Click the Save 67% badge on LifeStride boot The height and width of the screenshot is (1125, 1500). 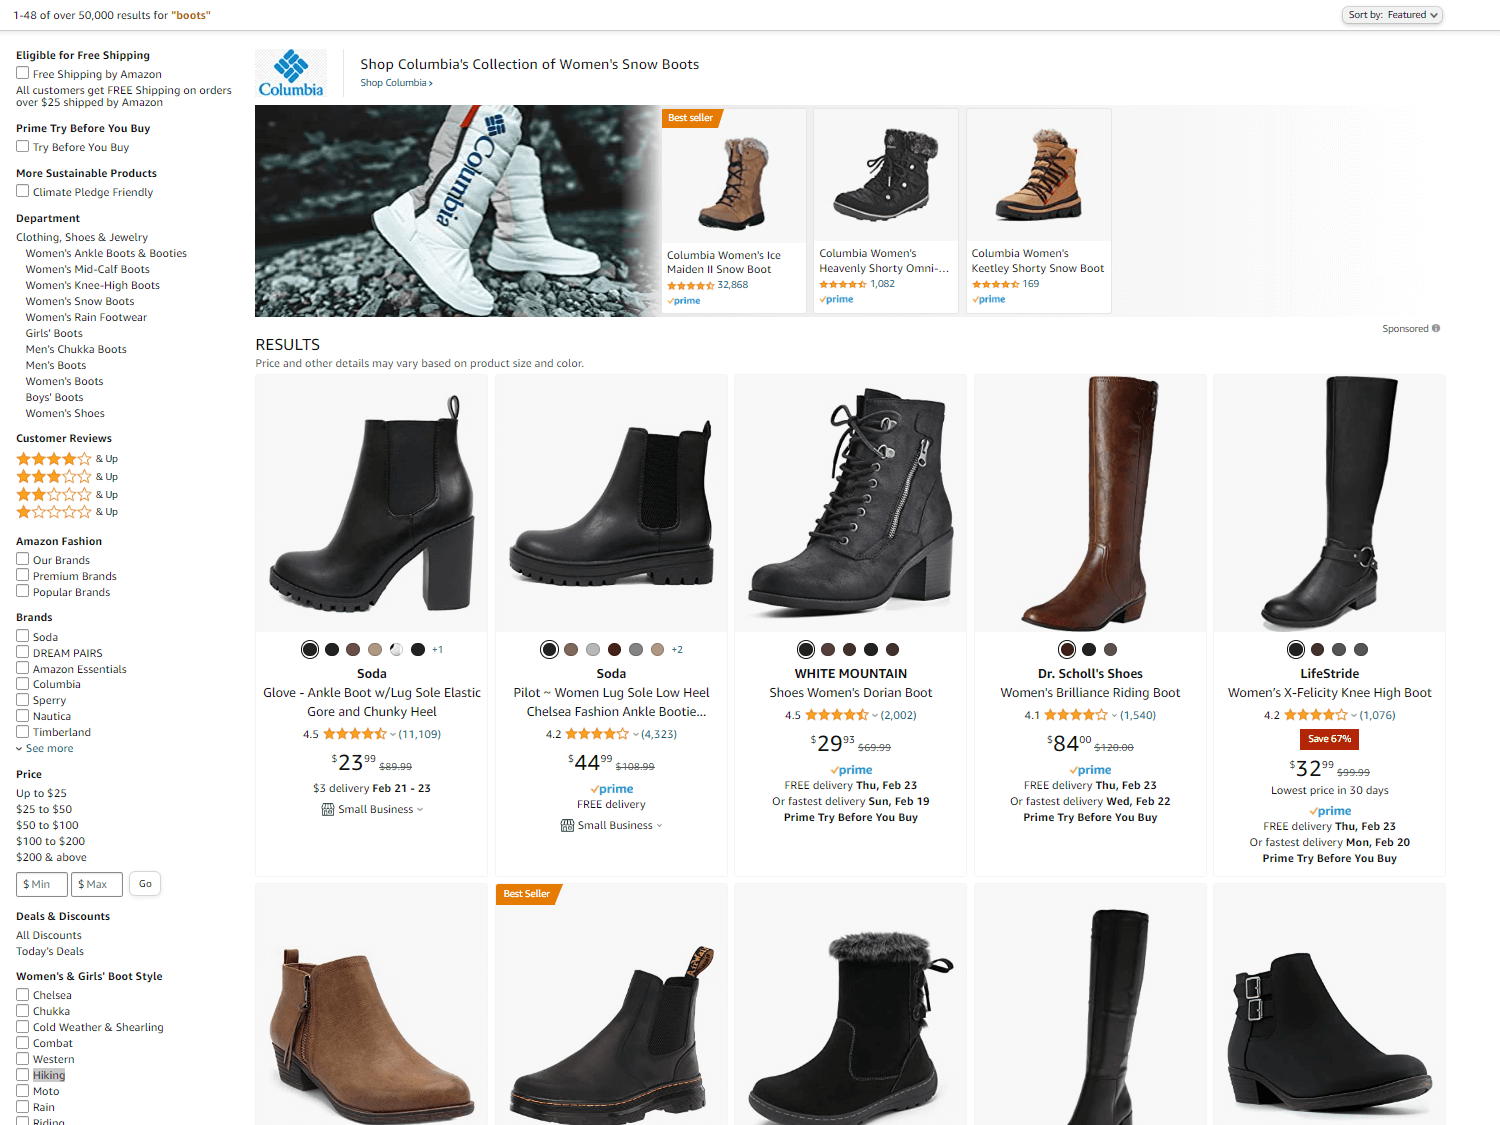(1329, 739)
